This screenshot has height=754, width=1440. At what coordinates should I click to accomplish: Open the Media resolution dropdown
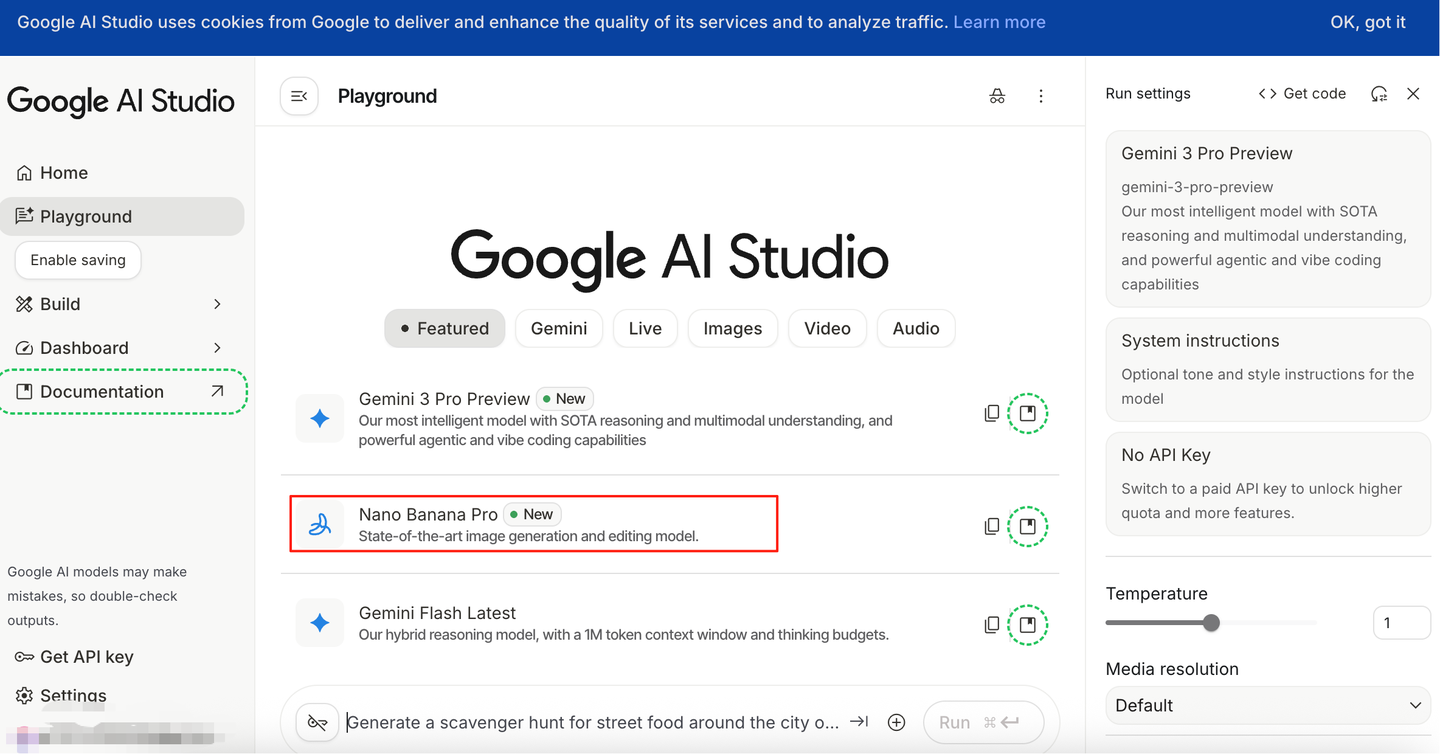(x=1268, y=705)
